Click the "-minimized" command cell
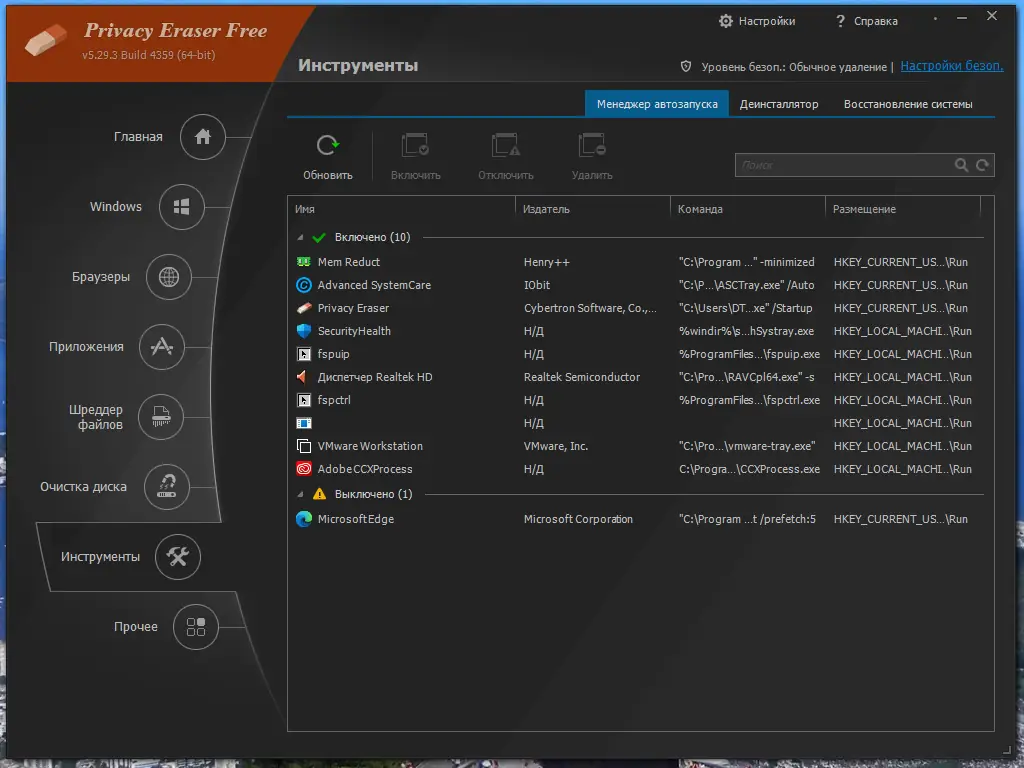 point(746,262)
